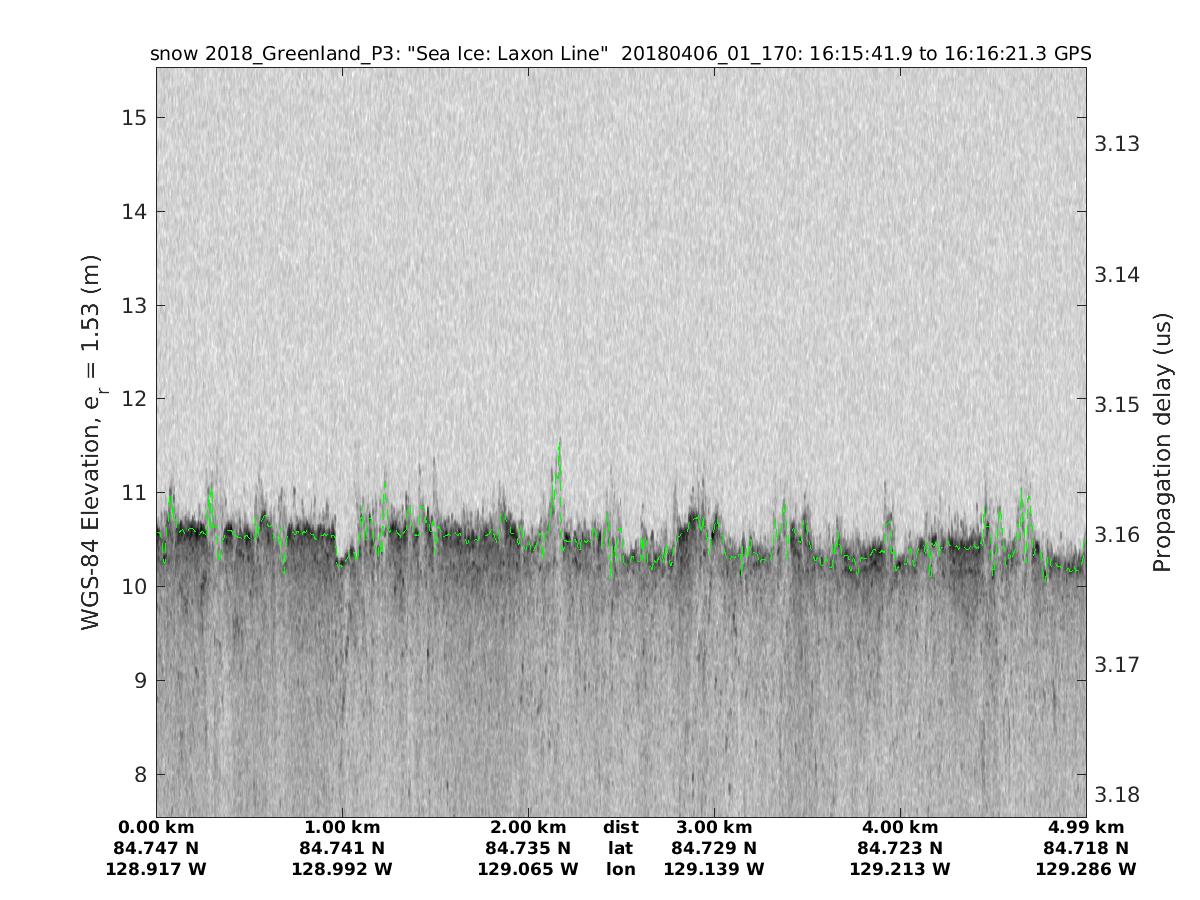
Task: Select the 1.00 km distance label
Action: point(342,827)
